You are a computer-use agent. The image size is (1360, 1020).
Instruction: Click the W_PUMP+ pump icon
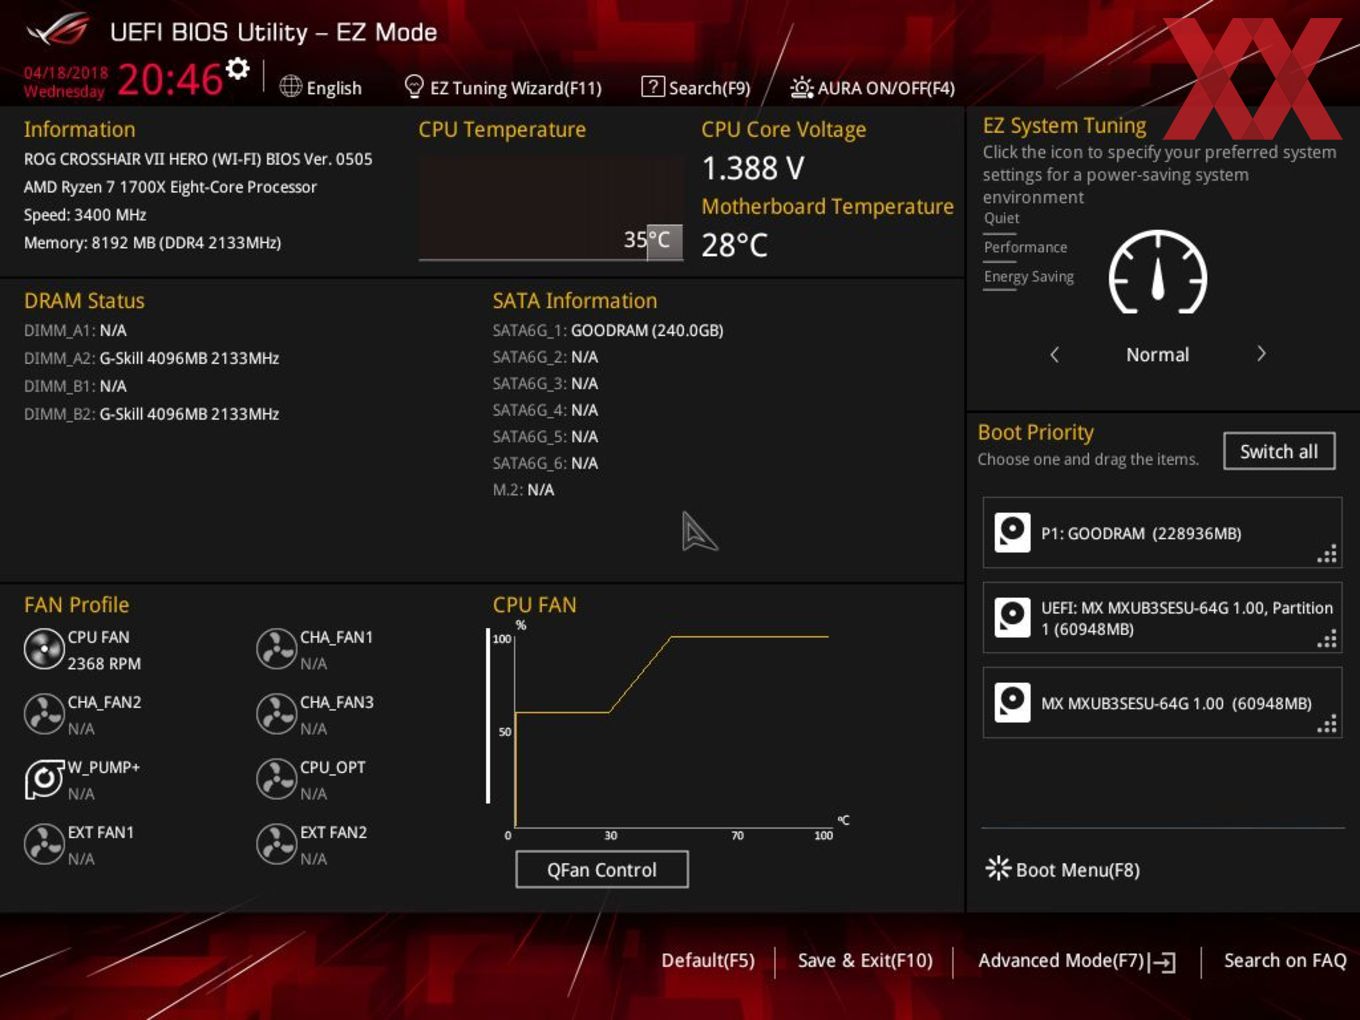pyautogui.click(x=44, y=779)
